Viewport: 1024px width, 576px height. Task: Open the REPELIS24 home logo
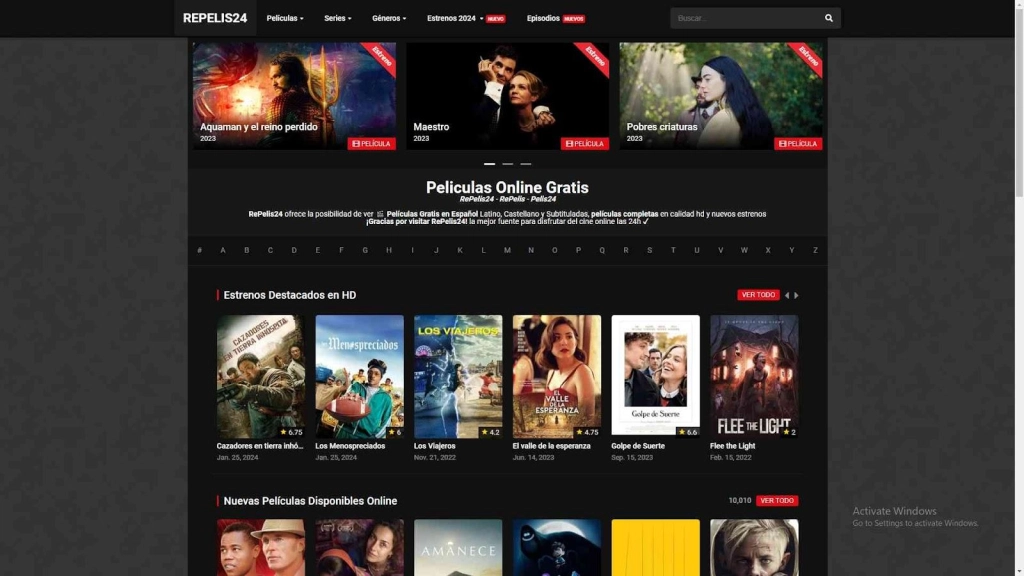click(x=215, y=18)
